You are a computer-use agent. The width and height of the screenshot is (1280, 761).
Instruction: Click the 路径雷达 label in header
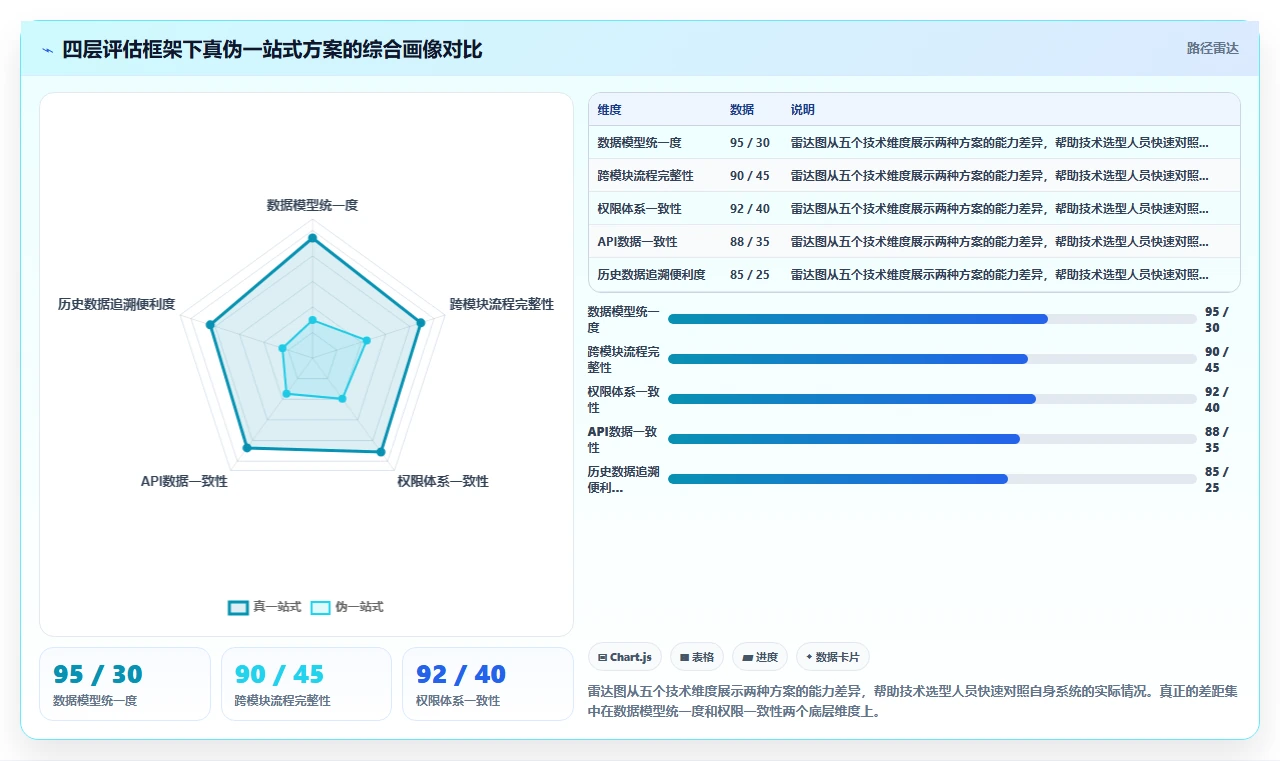point(1212,48)
